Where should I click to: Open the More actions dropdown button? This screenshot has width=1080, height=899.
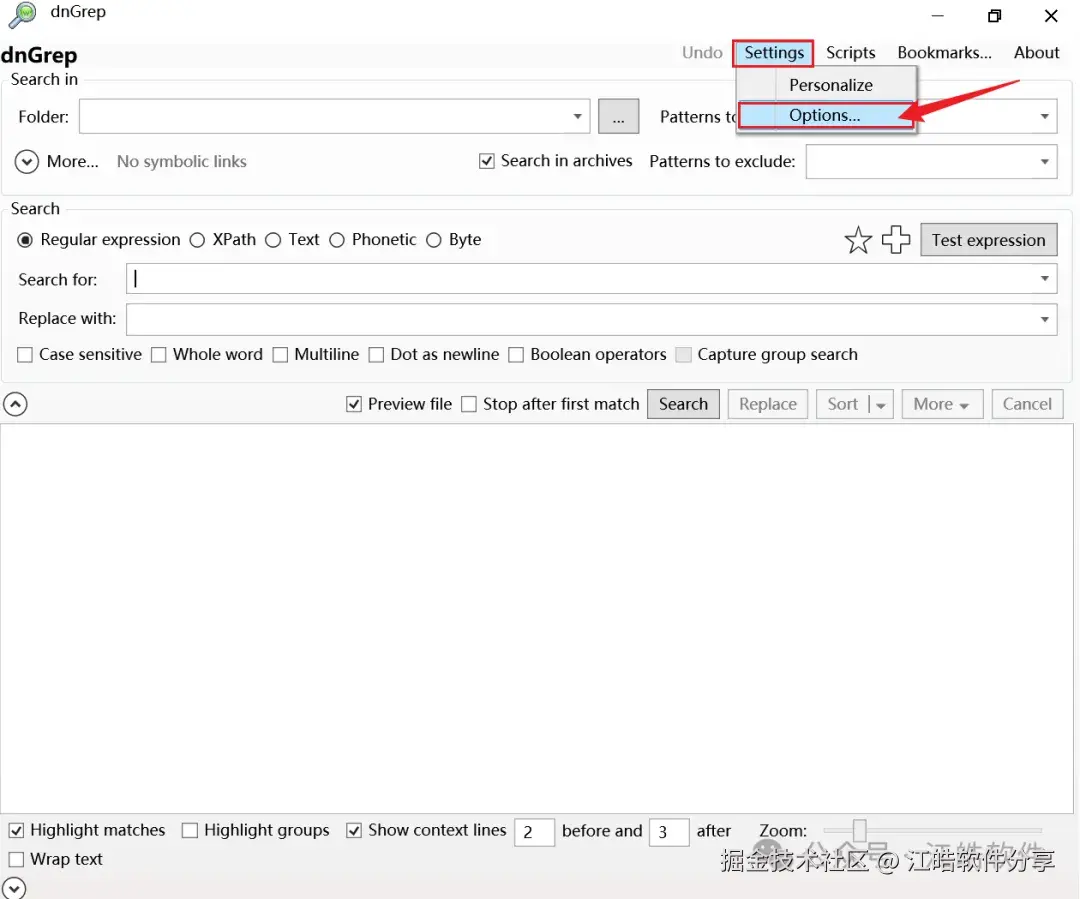coord(941,404)
